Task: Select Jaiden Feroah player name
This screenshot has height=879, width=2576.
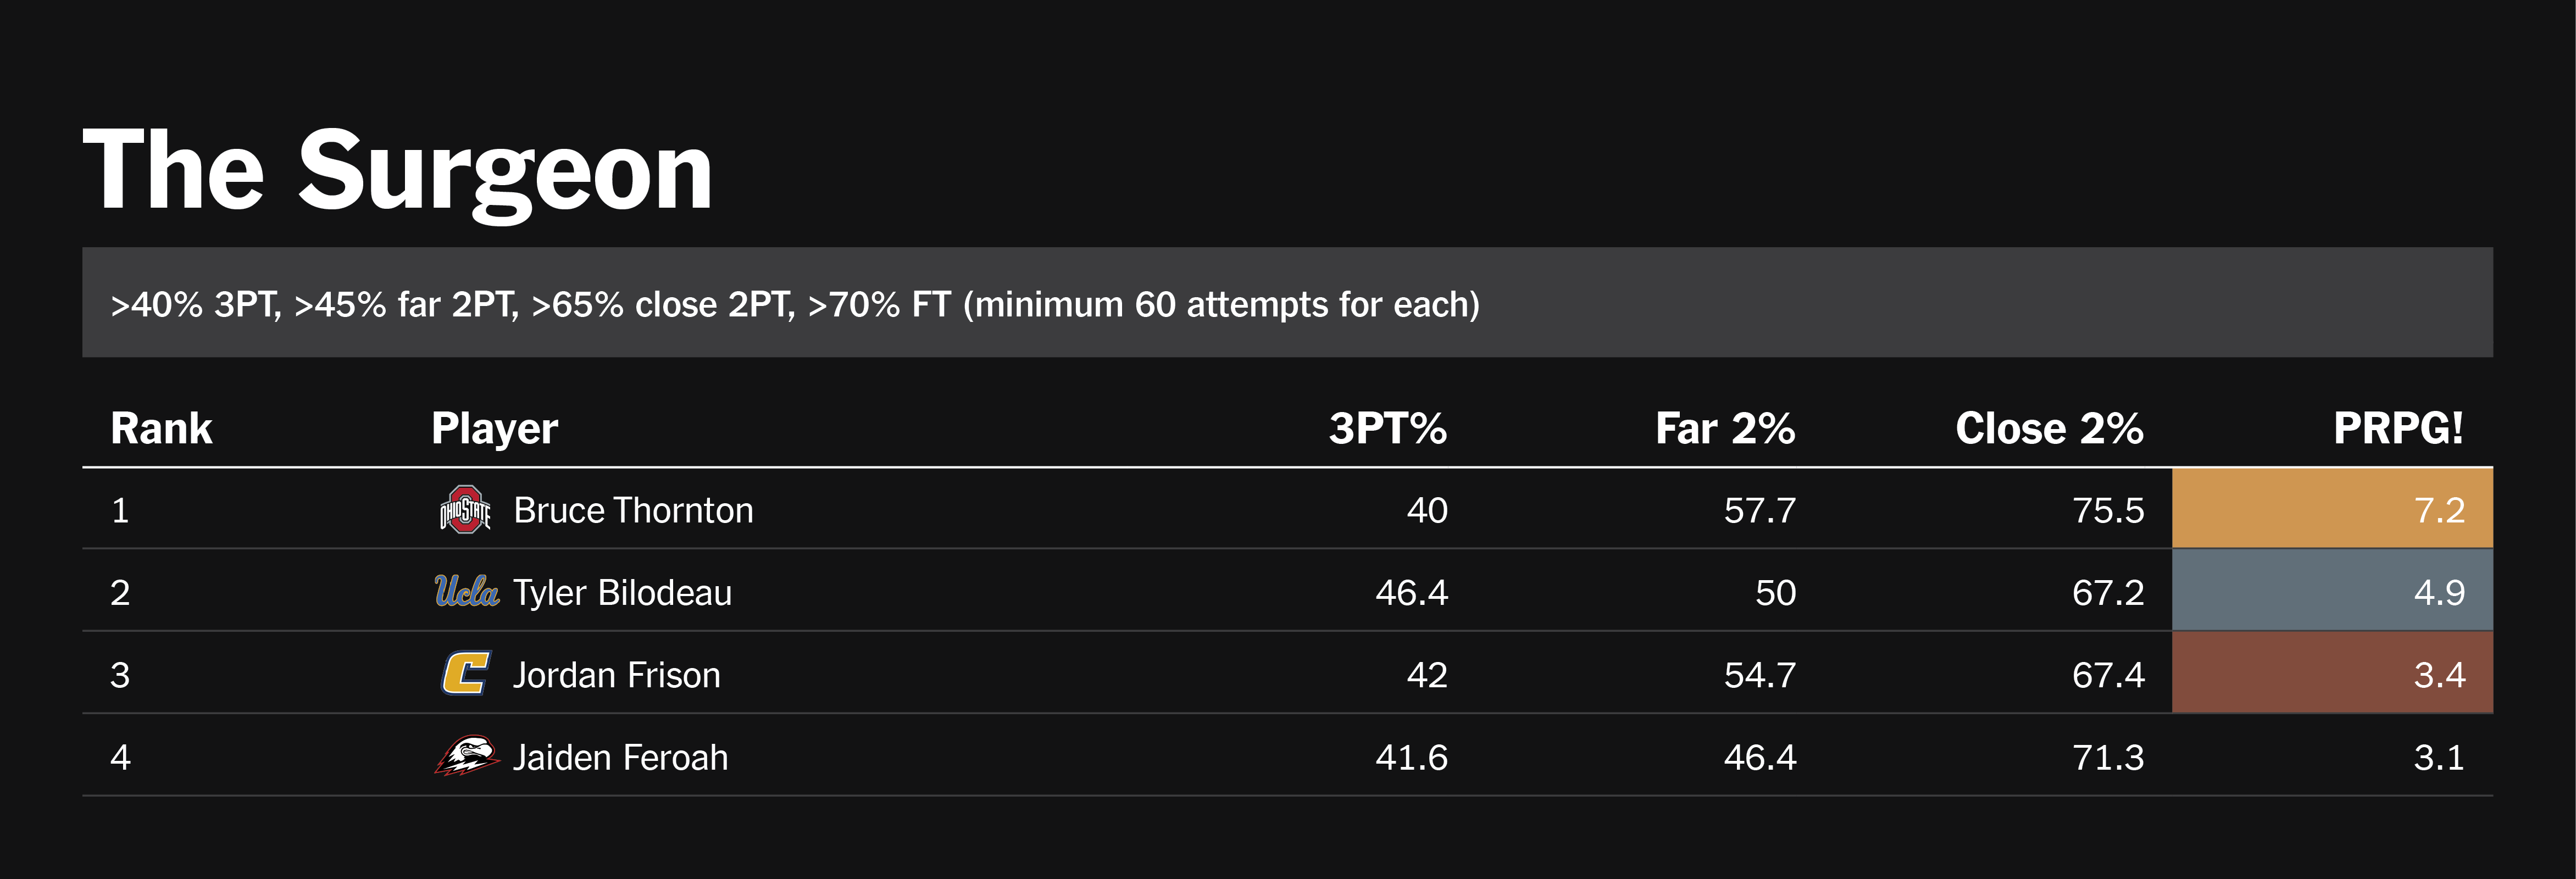Action: tap(620, 758)
